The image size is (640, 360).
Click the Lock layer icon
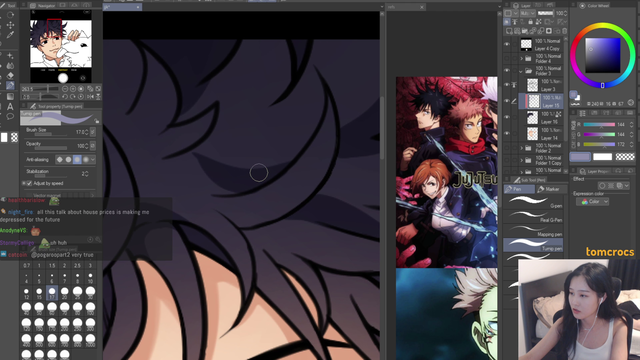click(x=530, y=22)
